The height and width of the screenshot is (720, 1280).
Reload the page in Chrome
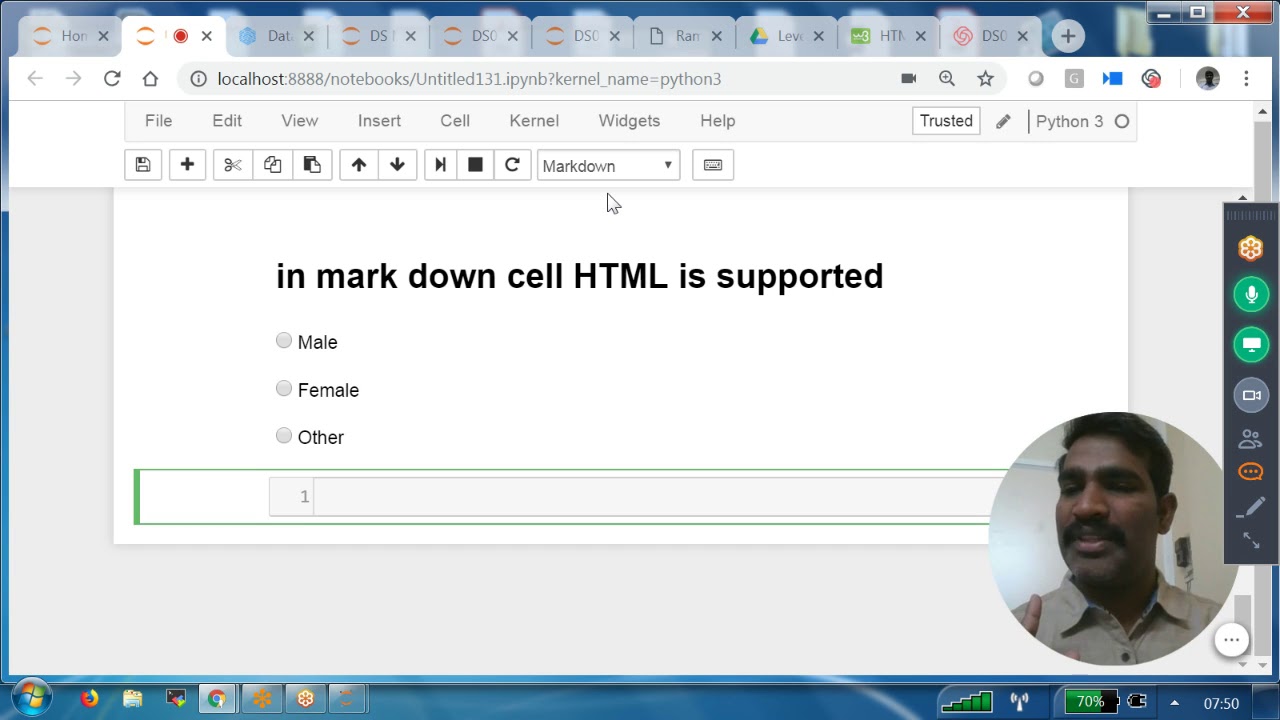pos(112,78)
